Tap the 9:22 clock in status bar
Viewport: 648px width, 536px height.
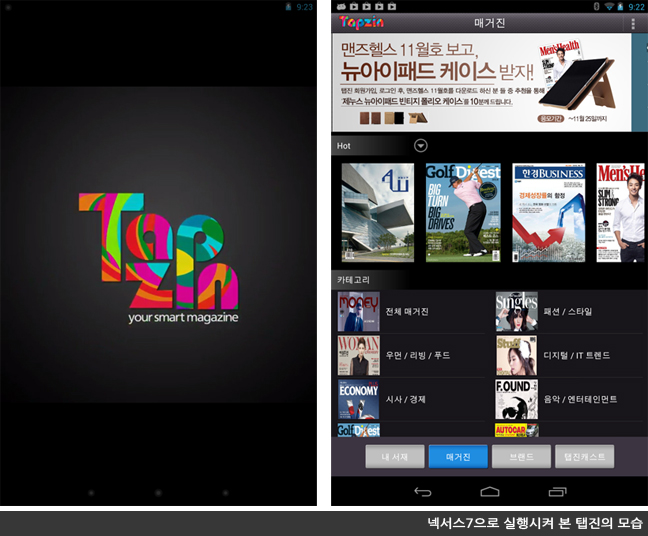pos(636,7)
